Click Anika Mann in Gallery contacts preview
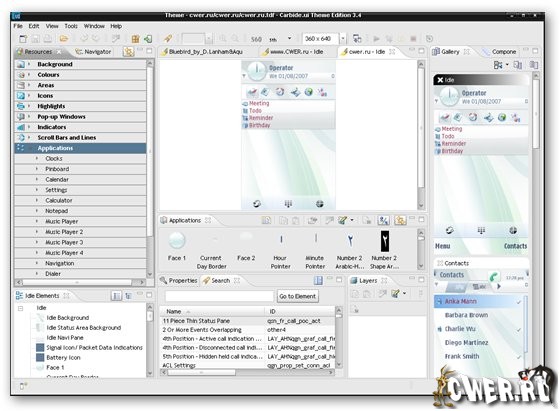Image resolution: width=560 pixels, height=411 pixels. [x=479, y=302]
